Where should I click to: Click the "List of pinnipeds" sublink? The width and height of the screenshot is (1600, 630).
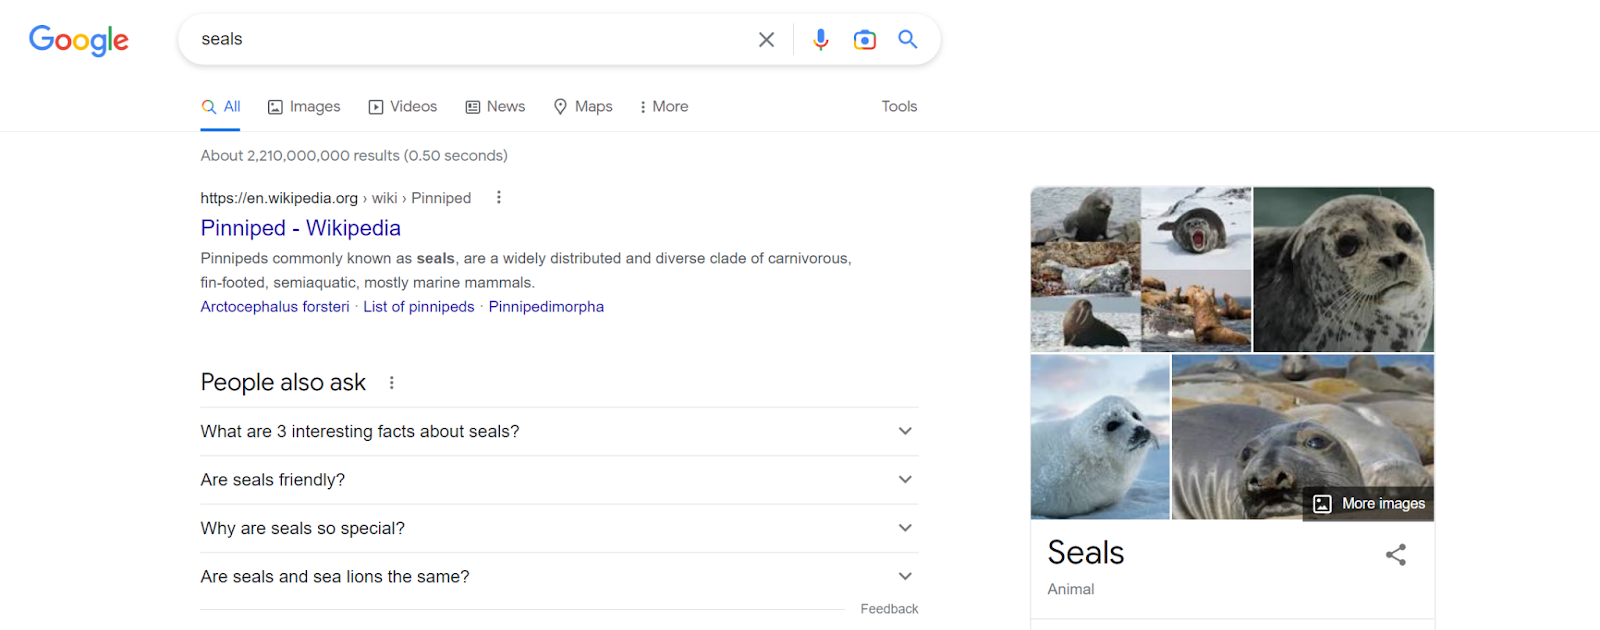(418, 307)
